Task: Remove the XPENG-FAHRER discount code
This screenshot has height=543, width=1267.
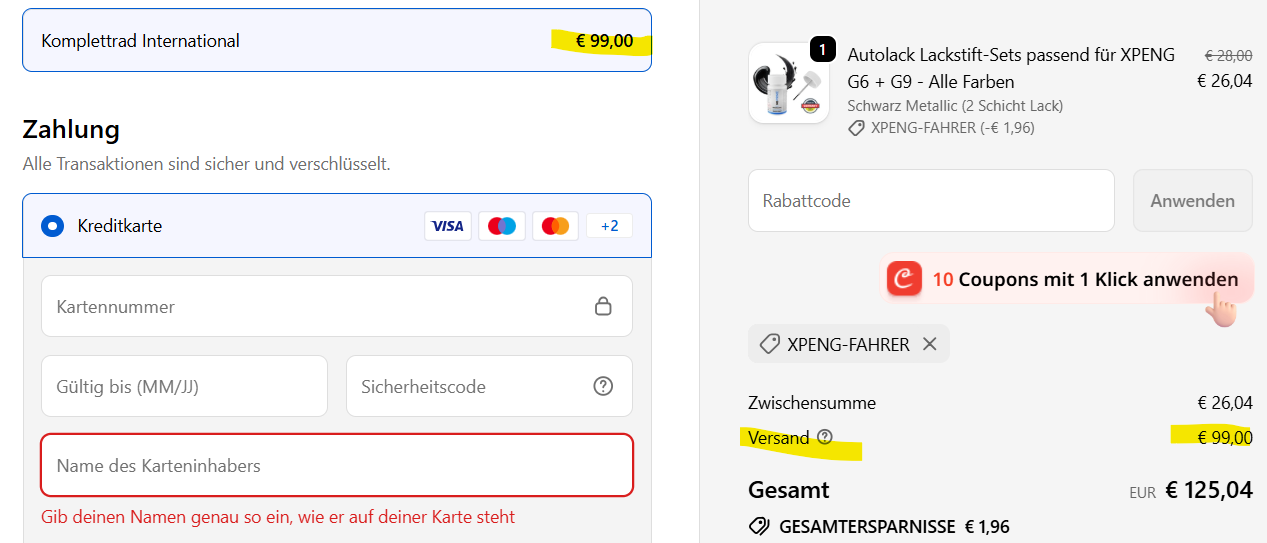Action: pyautogui.click(x=930, y=344)
